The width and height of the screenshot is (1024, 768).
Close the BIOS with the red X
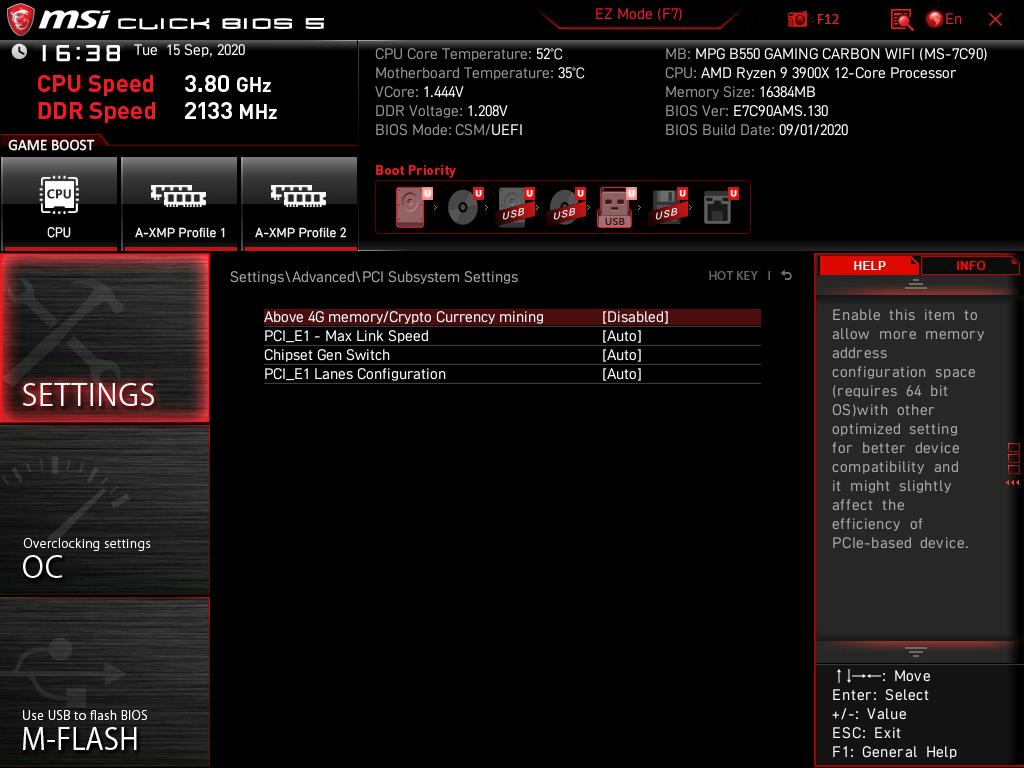pyautogui.click(x=995, y=20)
